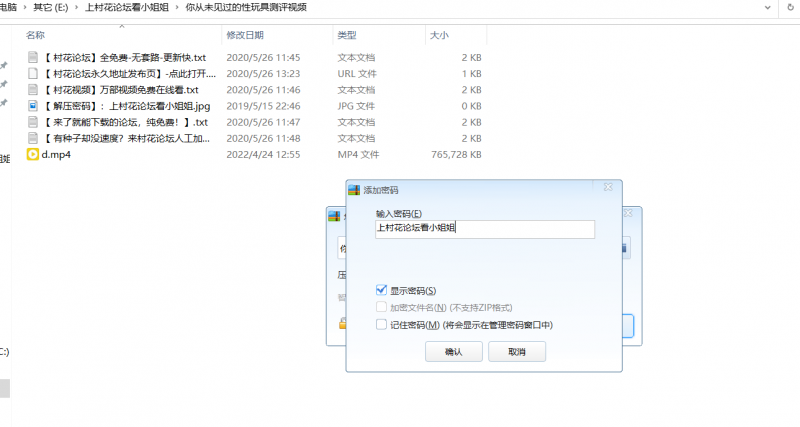Viewport: 800px width, 427px height.
Task: Select the JPG image file icon
Action: pos(32,105)
